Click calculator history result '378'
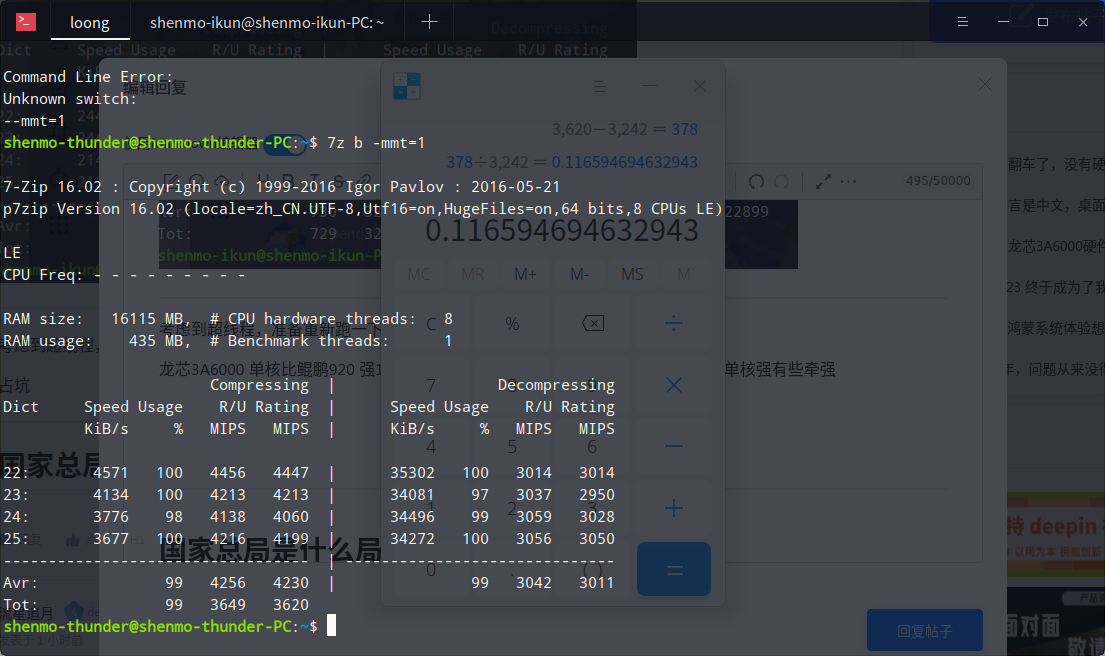The height and width of the screenshot is (656, 1105). pos(684,129)
